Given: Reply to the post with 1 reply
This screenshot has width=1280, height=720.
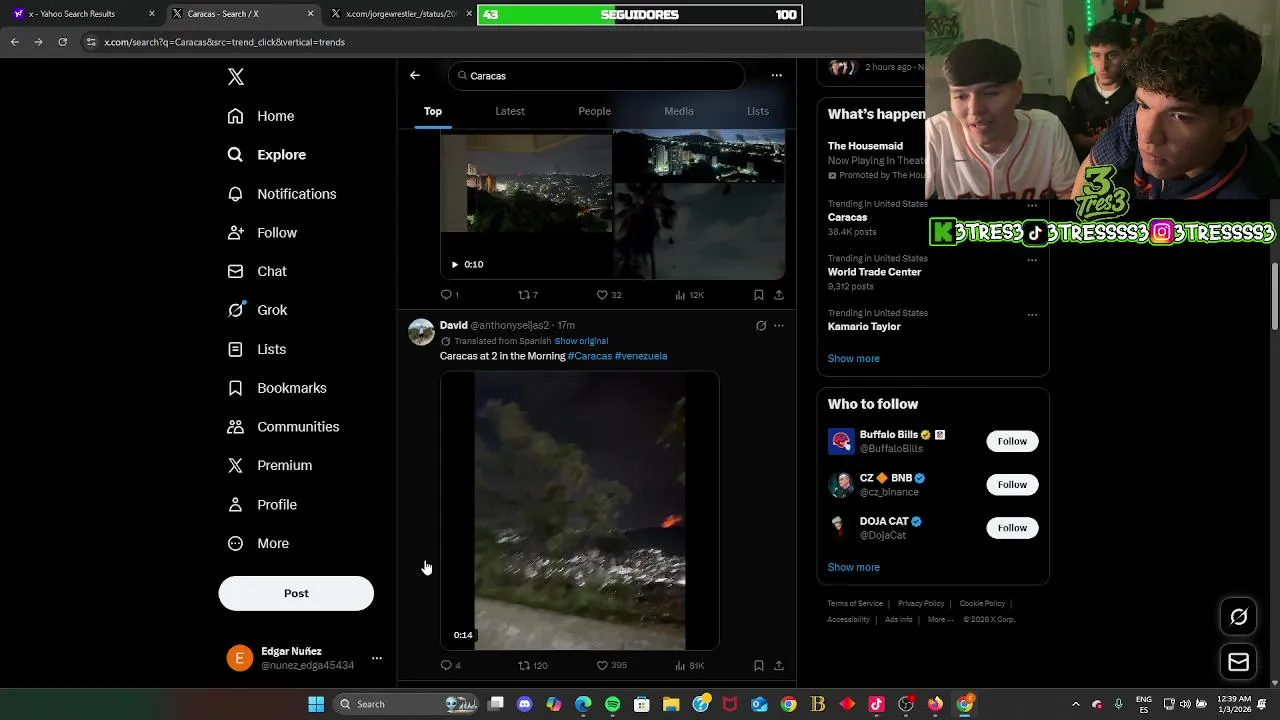Looking at the screenshot, I should 450,295.
